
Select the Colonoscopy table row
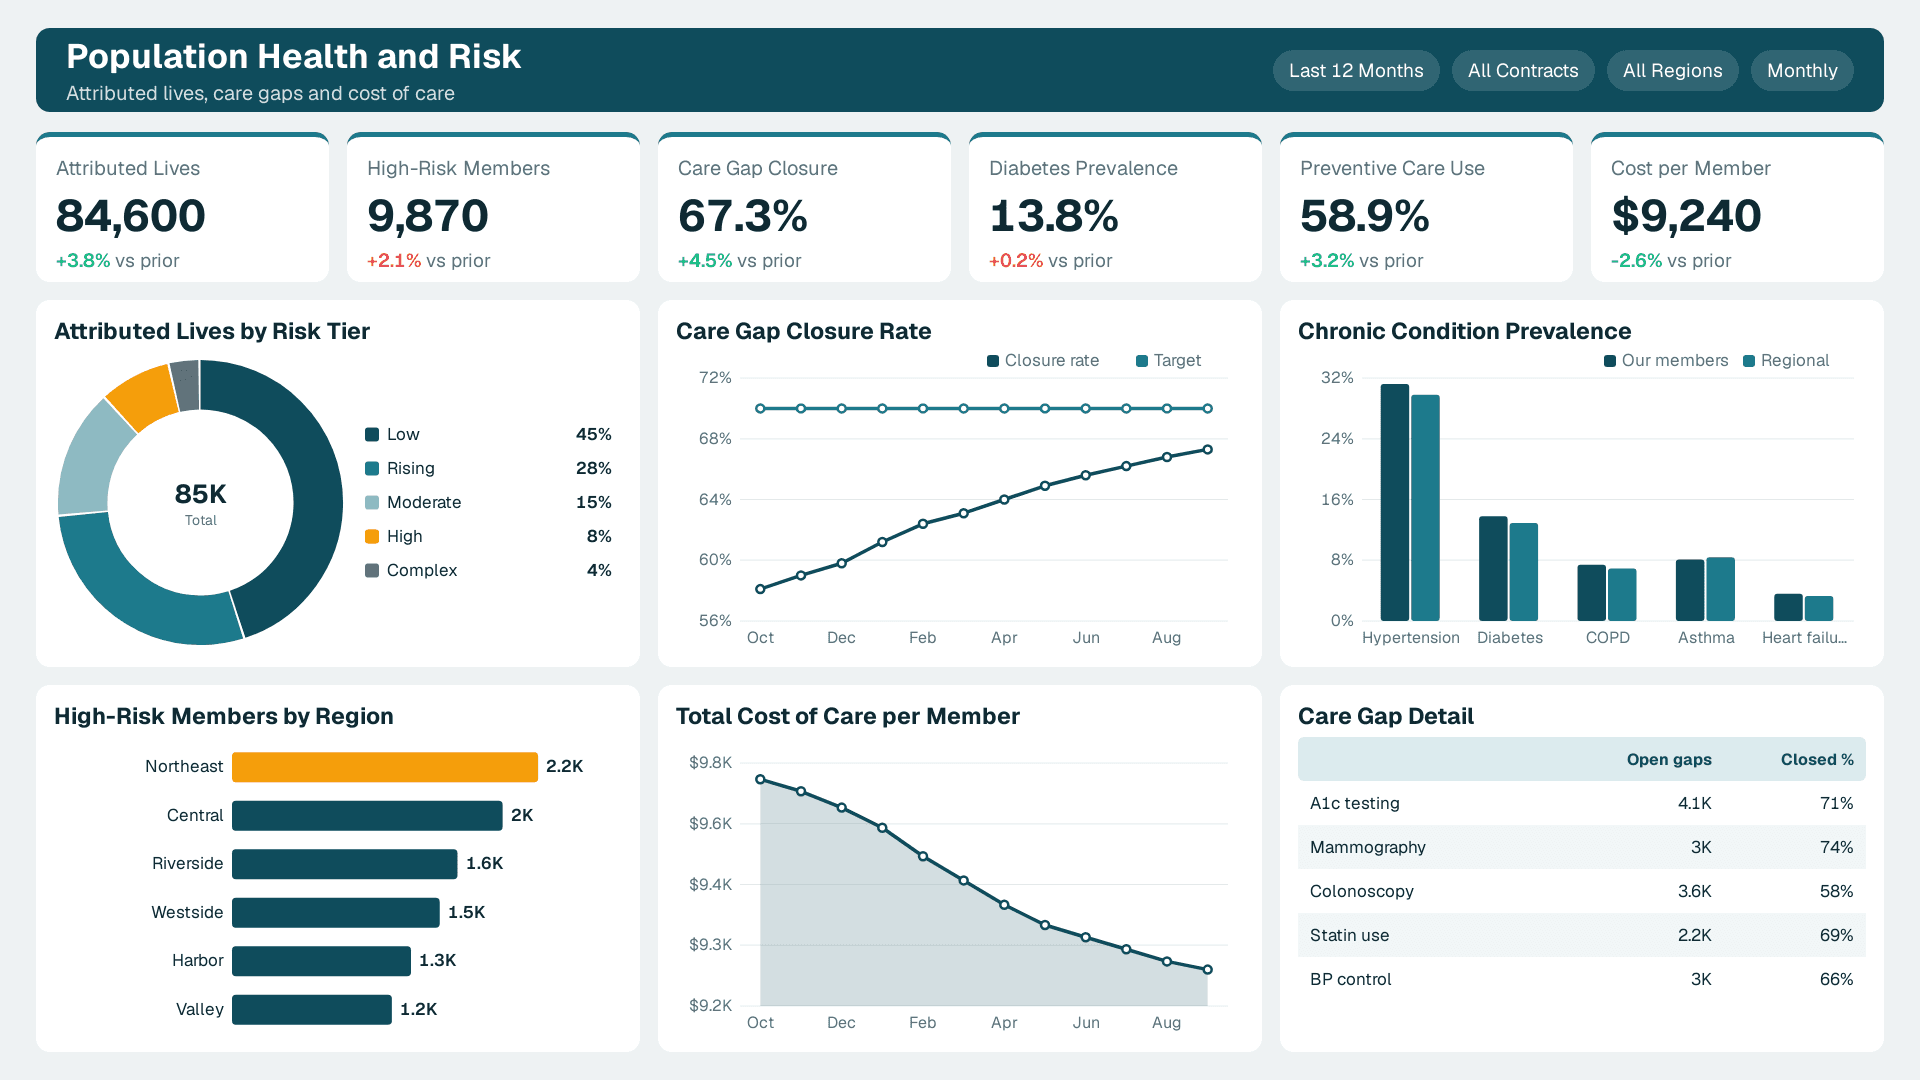[1582, 891]
